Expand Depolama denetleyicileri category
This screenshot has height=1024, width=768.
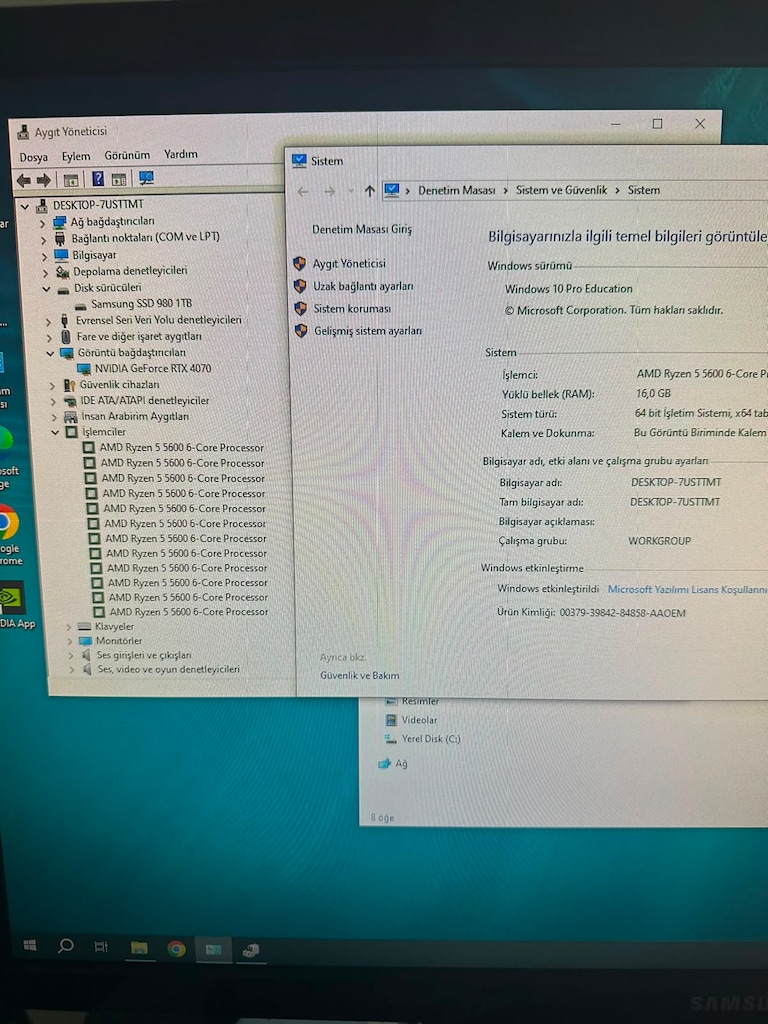click(x=45, y=272)
